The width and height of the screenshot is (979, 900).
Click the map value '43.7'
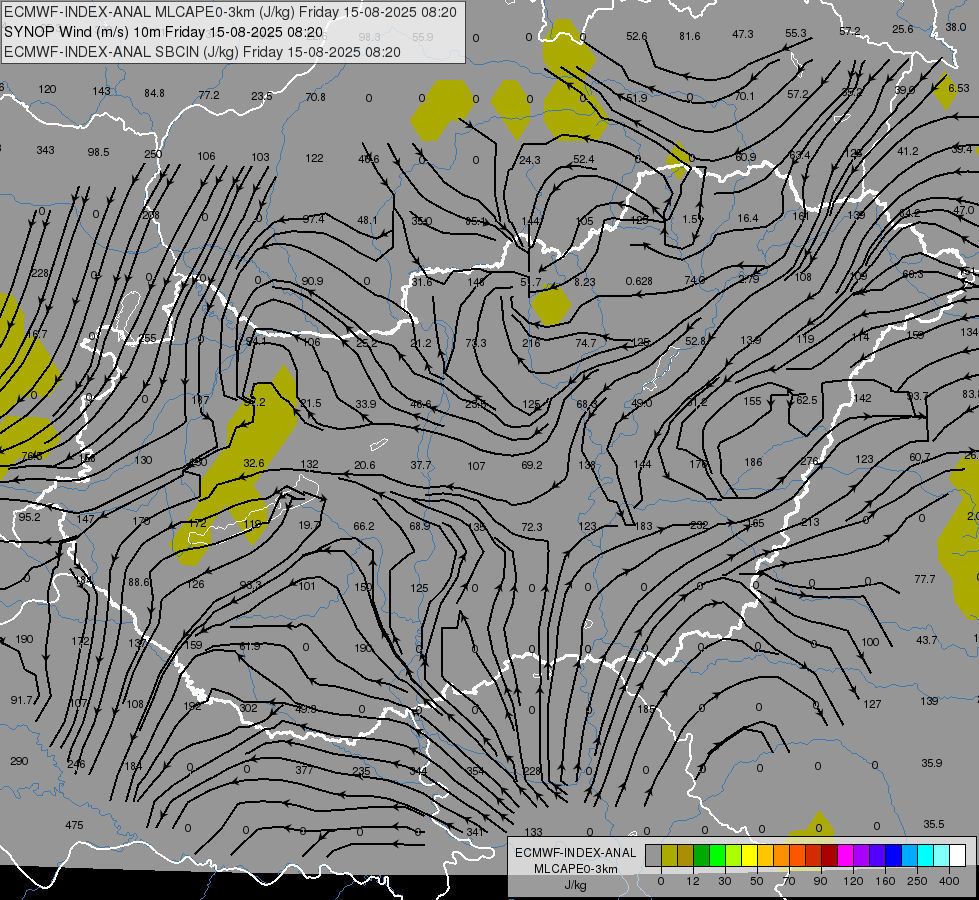(927, 640)
